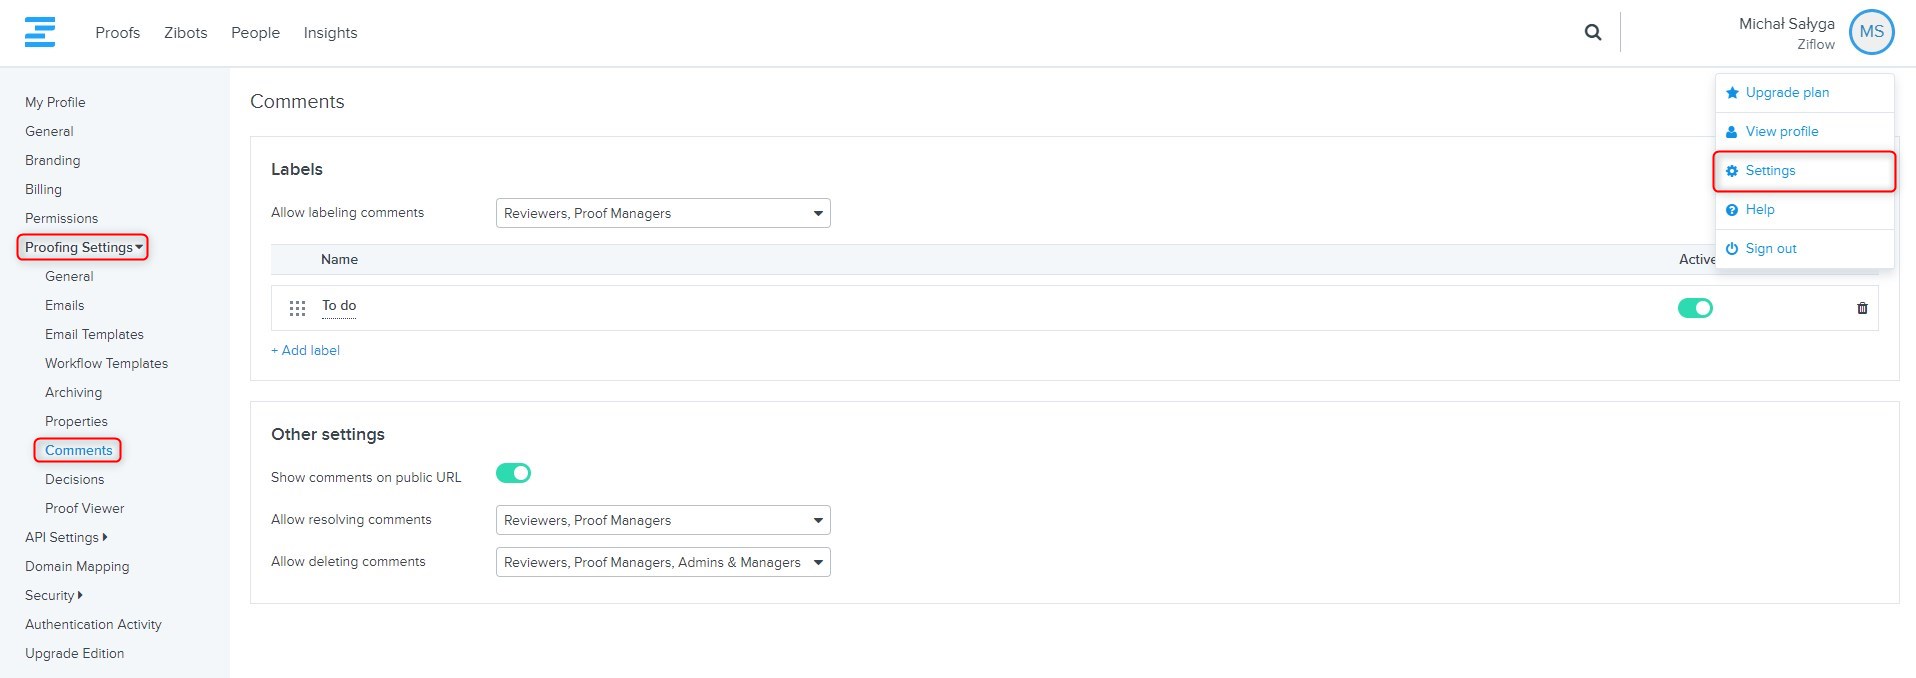Click the MS user avatar
The image size is (1916, 678).
pyautogui.click(x=1871, y=32)
